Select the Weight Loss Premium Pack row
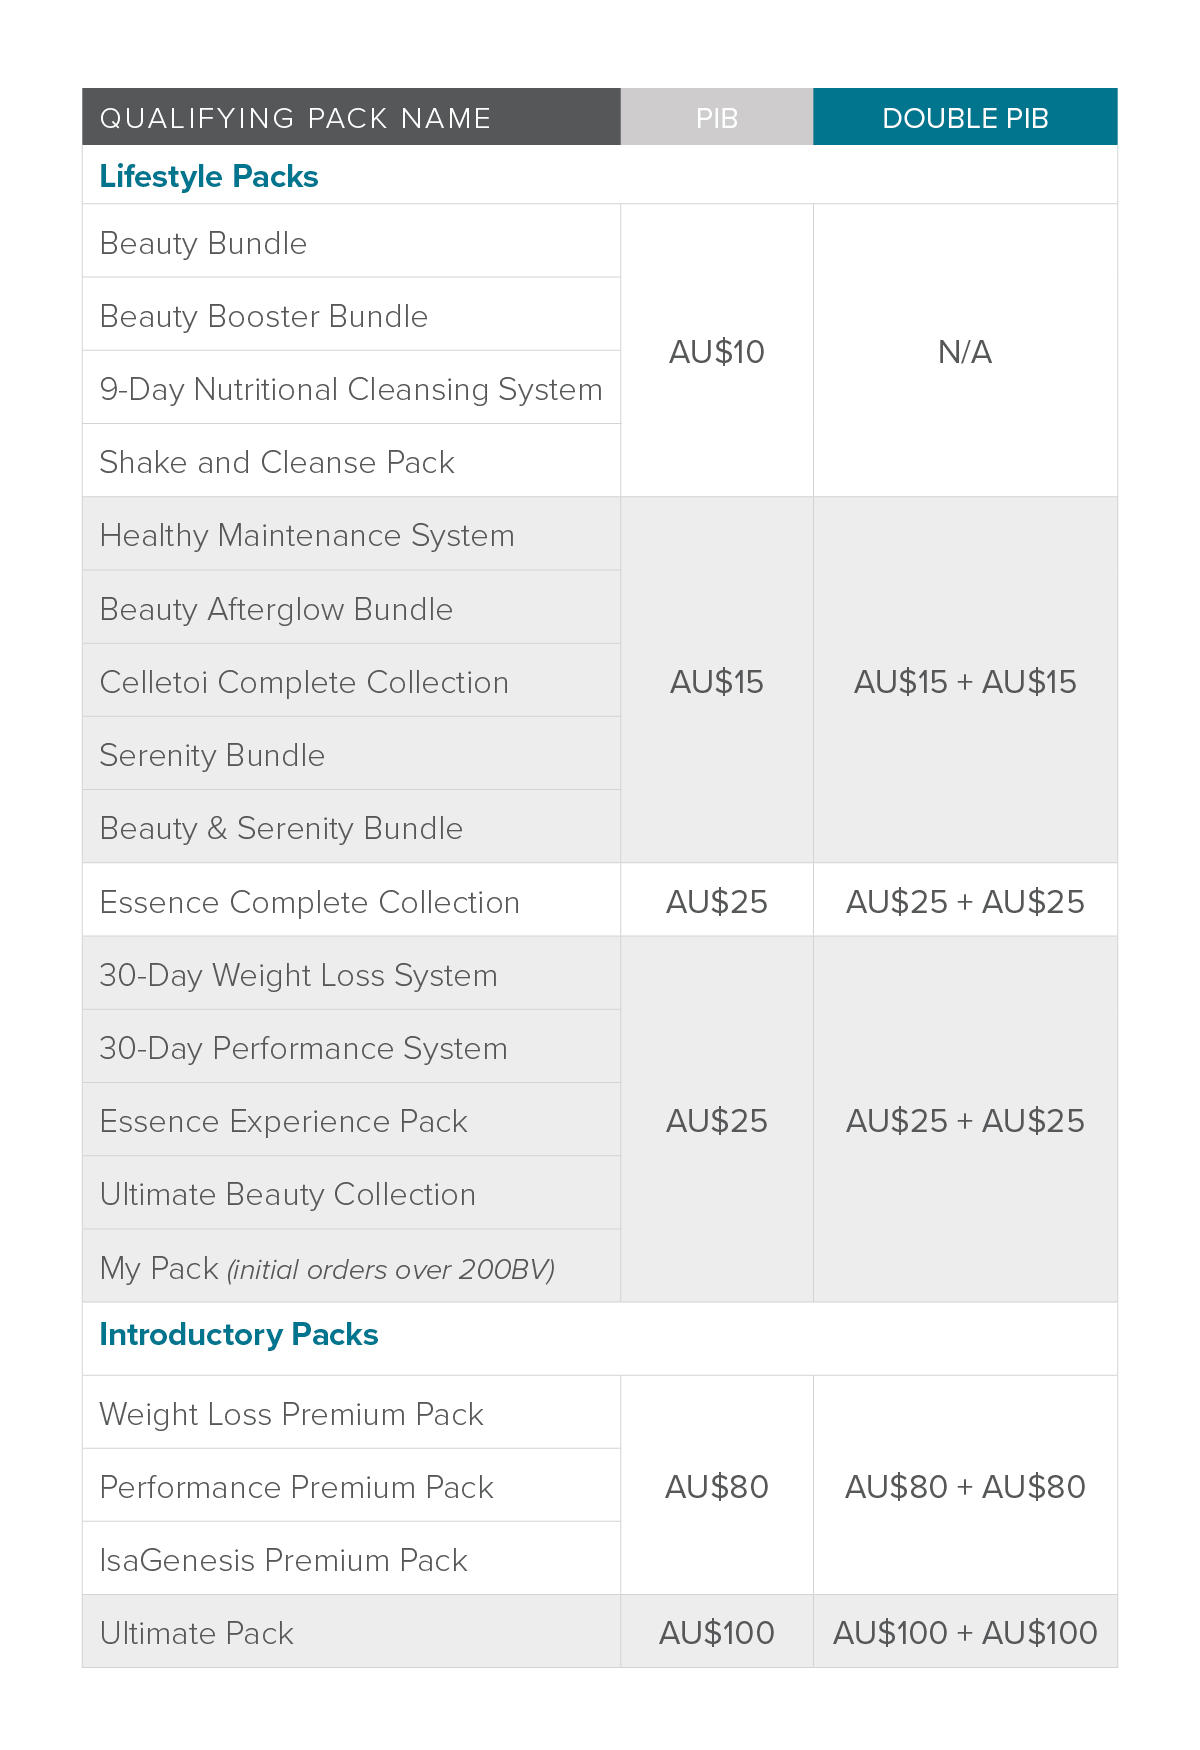 [351, 1412]
